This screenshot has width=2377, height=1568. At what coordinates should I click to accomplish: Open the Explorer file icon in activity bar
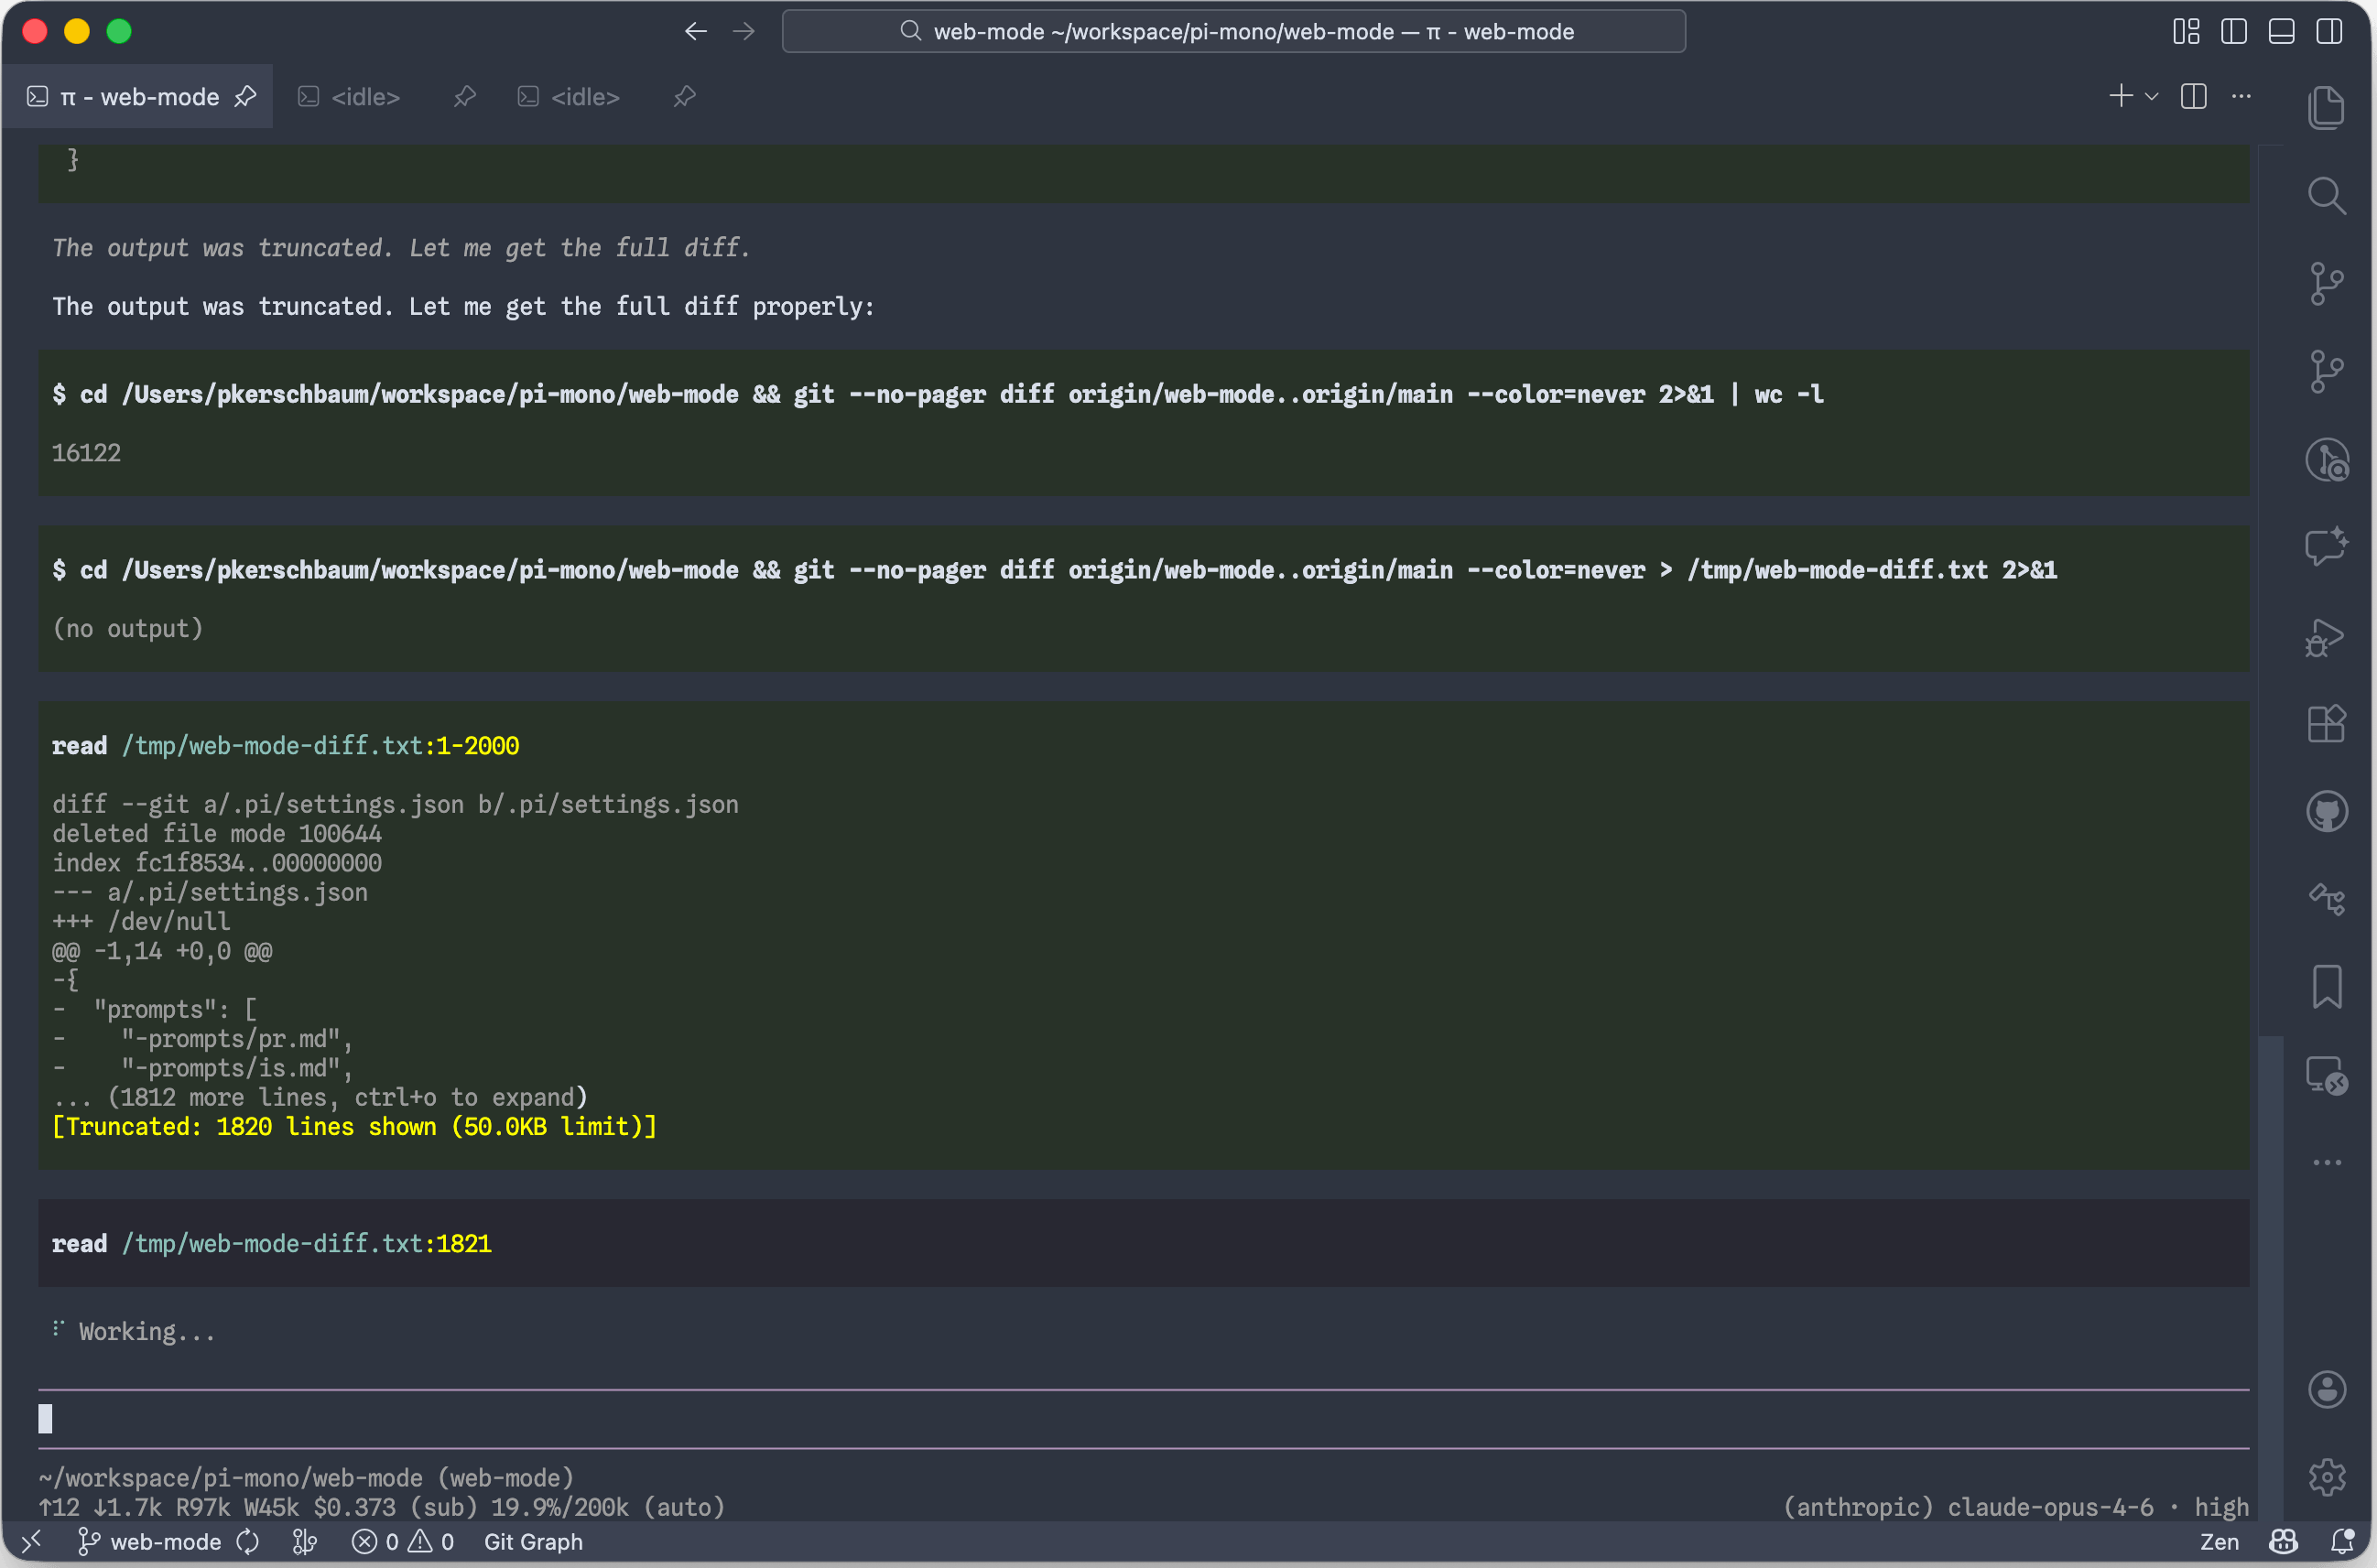(2328, 107)
